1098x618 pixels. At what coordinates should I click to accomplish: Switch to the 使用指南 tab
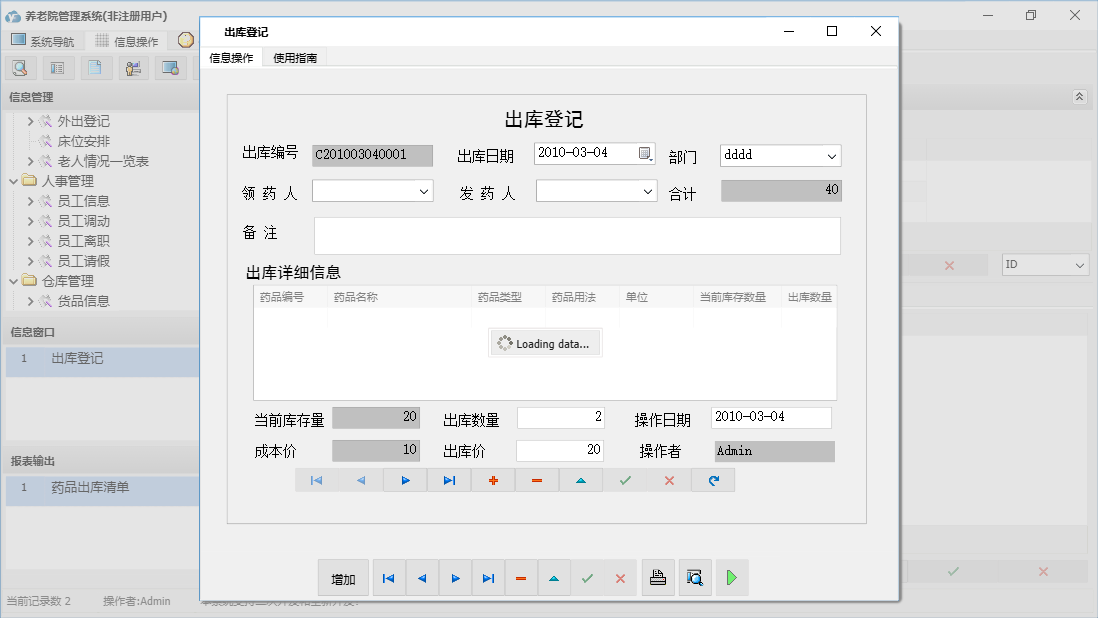point(295,57)
